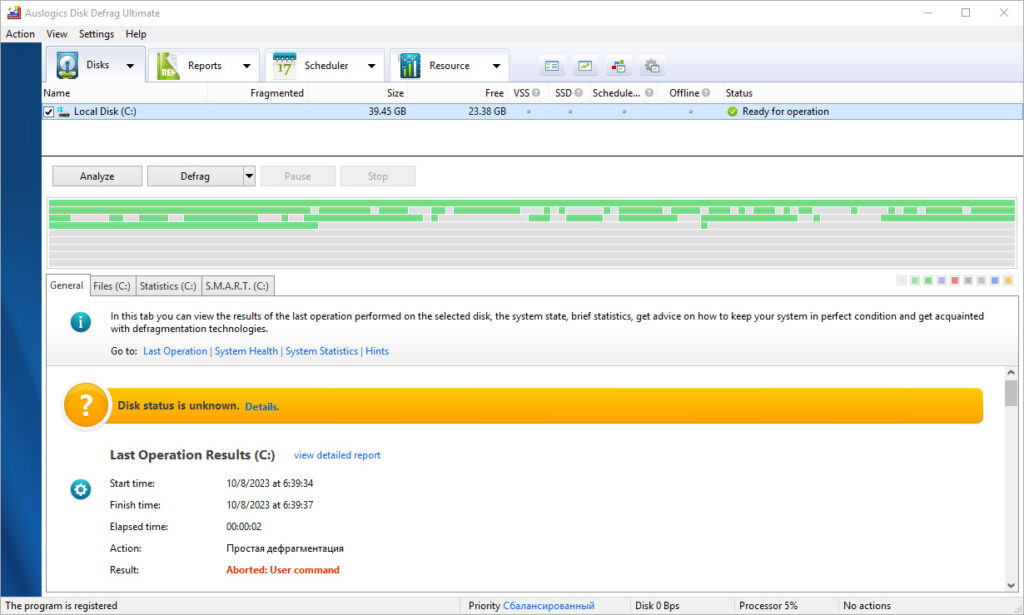Toggle the Local Disk (C:) checkbox
Viewport: 1024px width, 615px height.
48,112
